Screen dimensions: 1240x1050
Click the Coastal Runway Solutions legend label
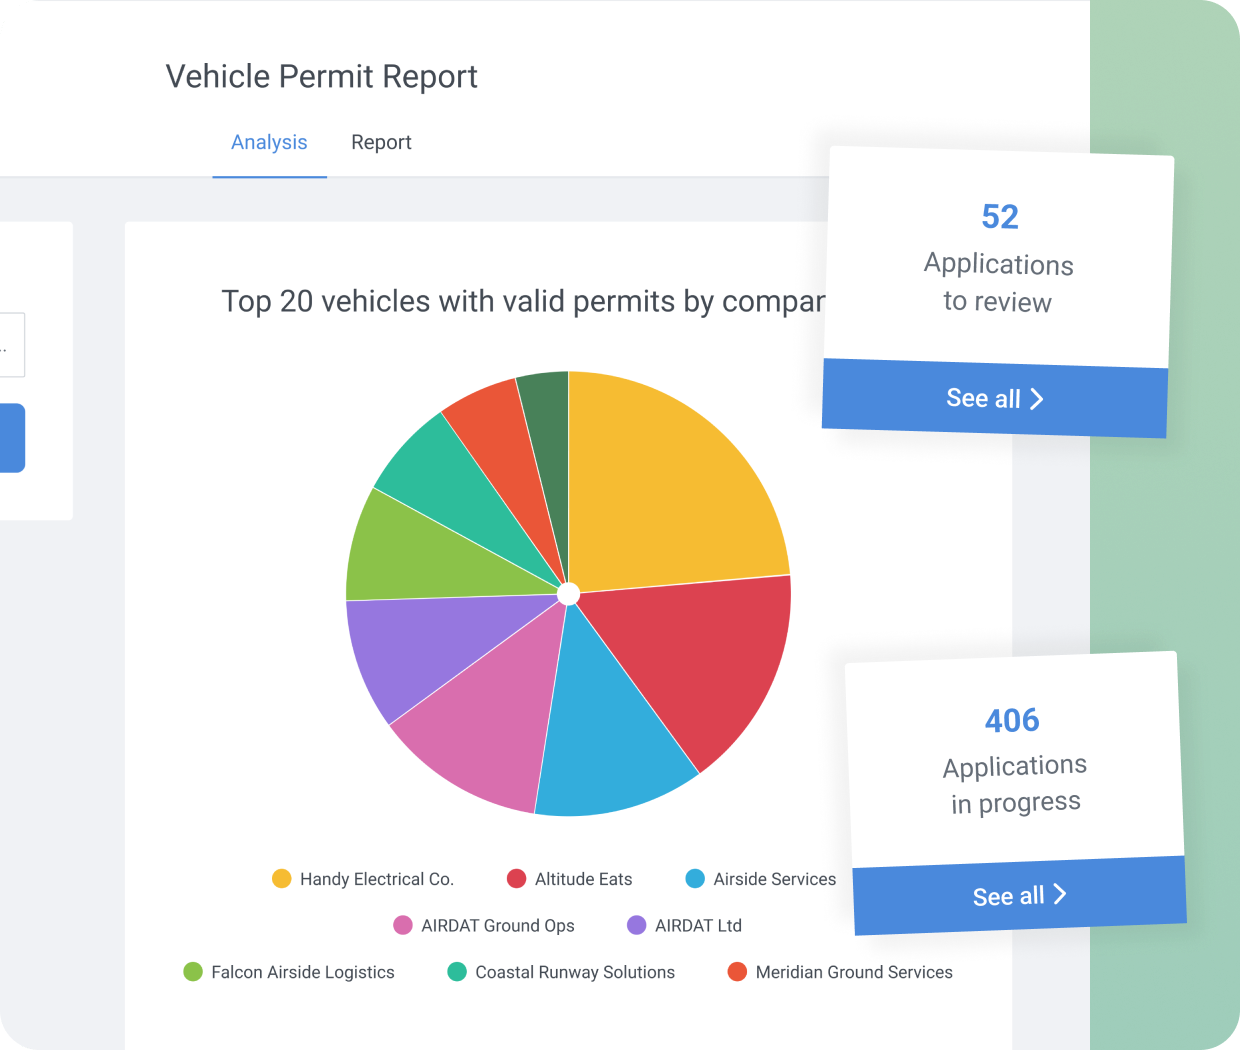point(575,972)
